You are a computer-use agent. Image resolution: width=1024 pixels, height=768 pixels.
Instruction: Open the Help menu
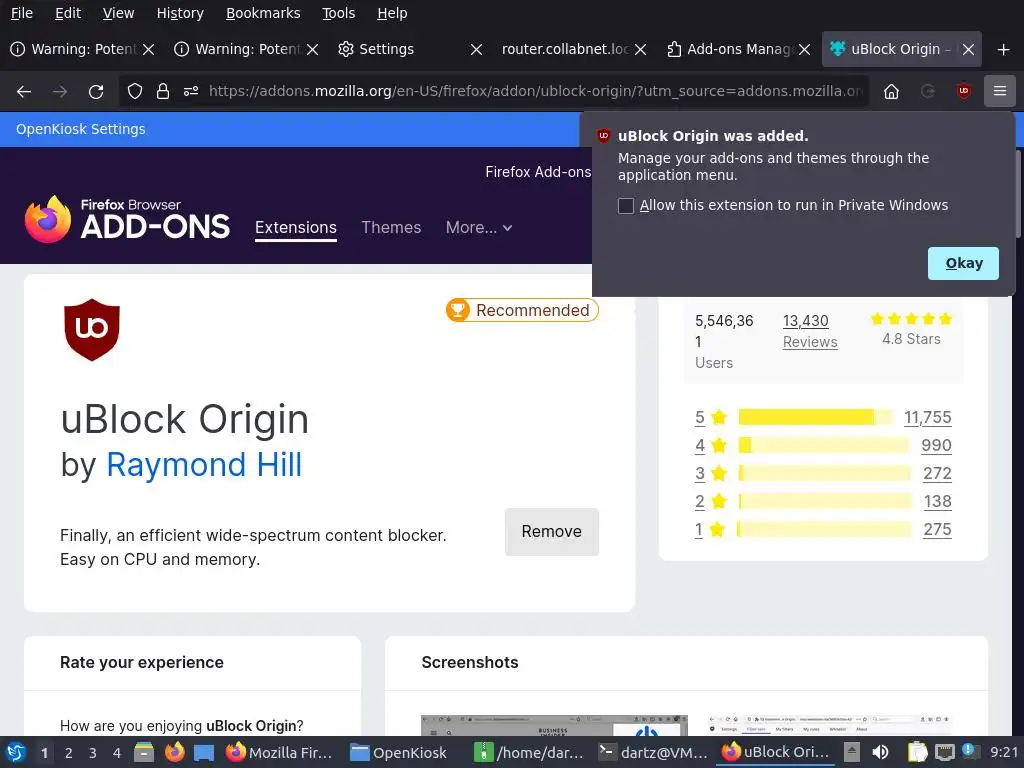click(x=392, y=13)
